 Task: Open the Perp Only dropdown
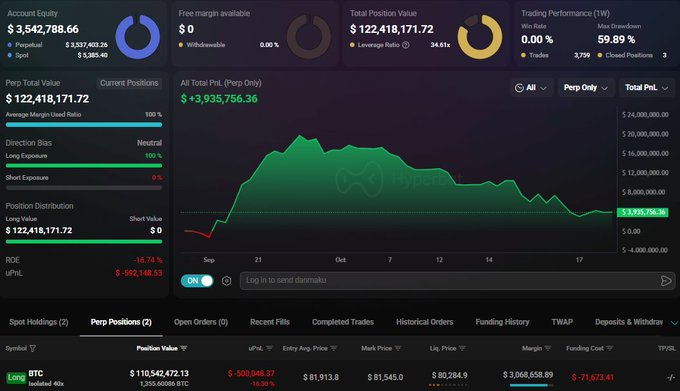(585, 88)
